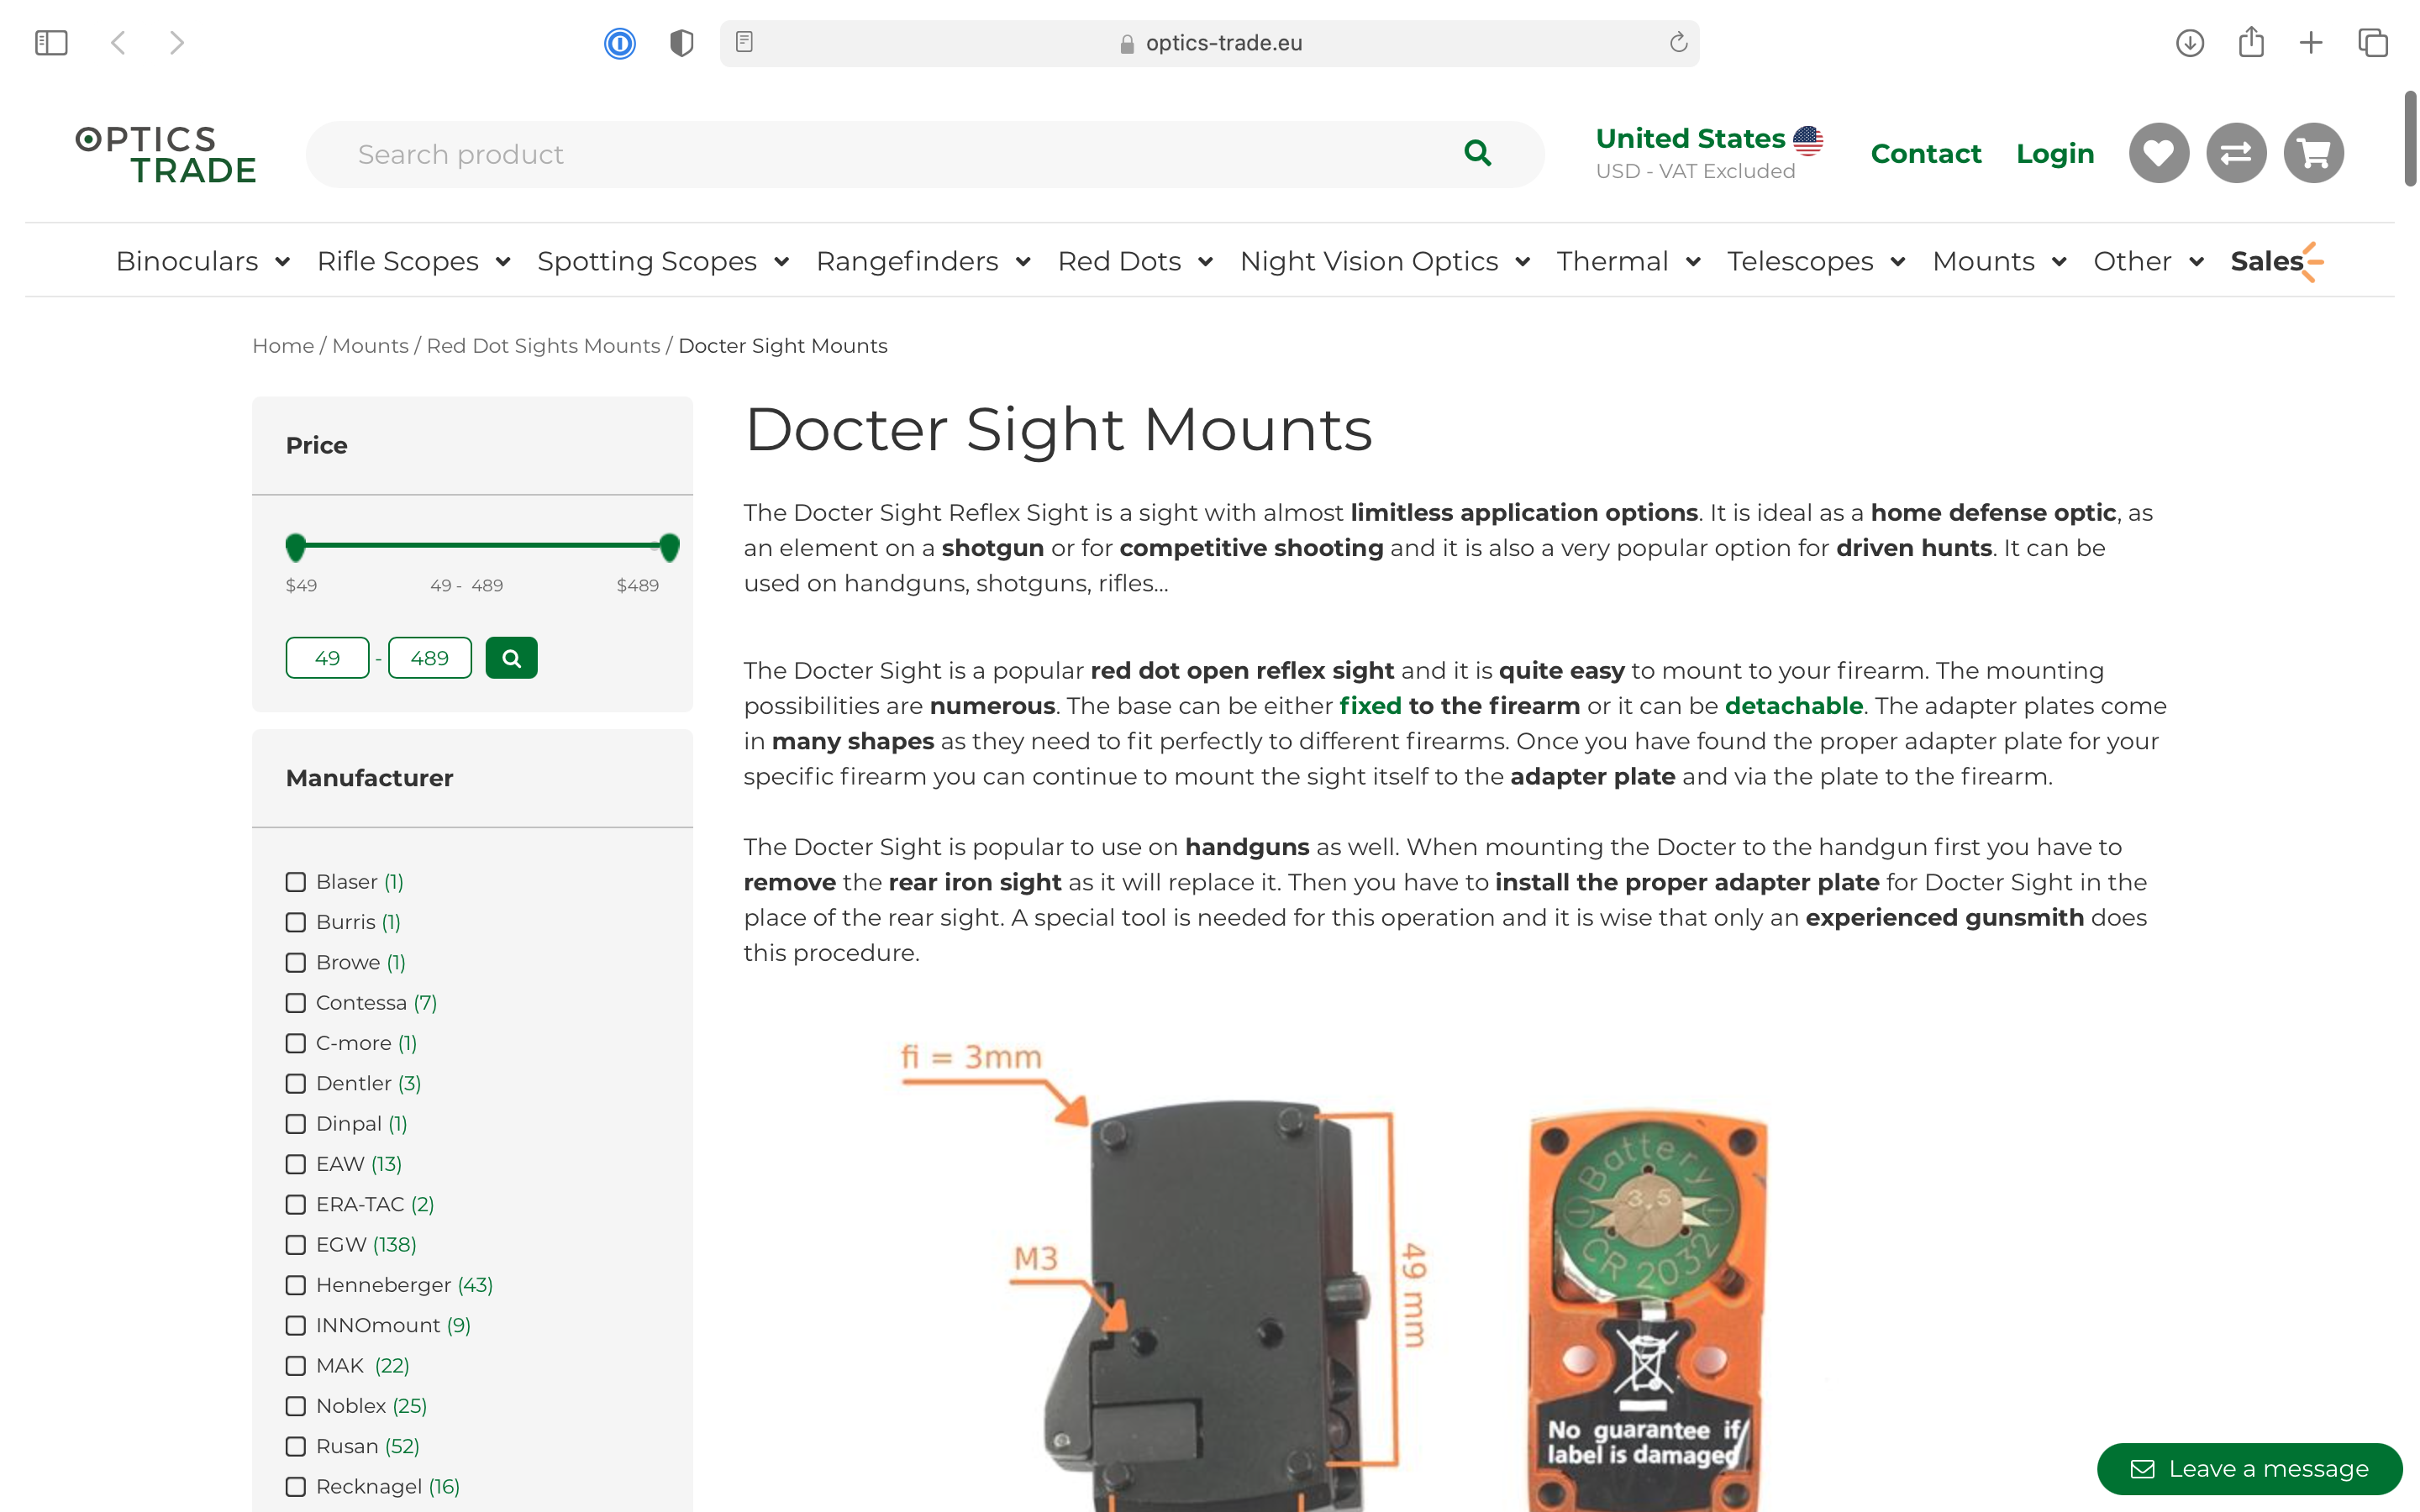The width and height of the screenshot is (2420, 1512).
Task: Go to Red Dot Sights Mounts breadcrumb
Action: (x=543, y=346)
